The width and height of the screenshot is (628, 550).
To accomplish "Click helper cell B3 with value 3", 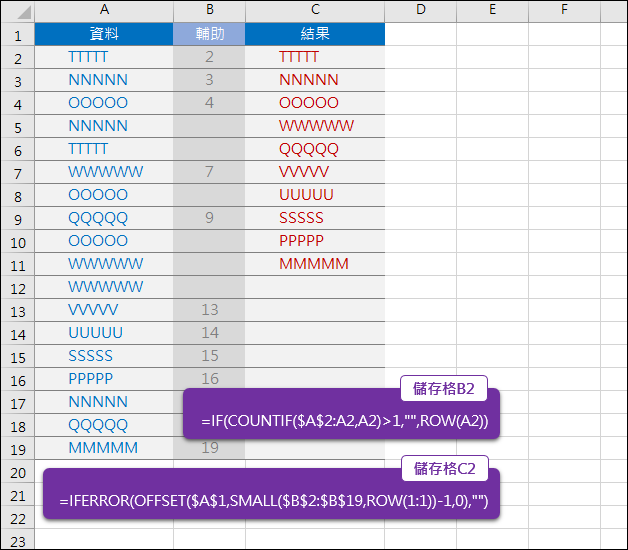I will click(x=209, y=80).
